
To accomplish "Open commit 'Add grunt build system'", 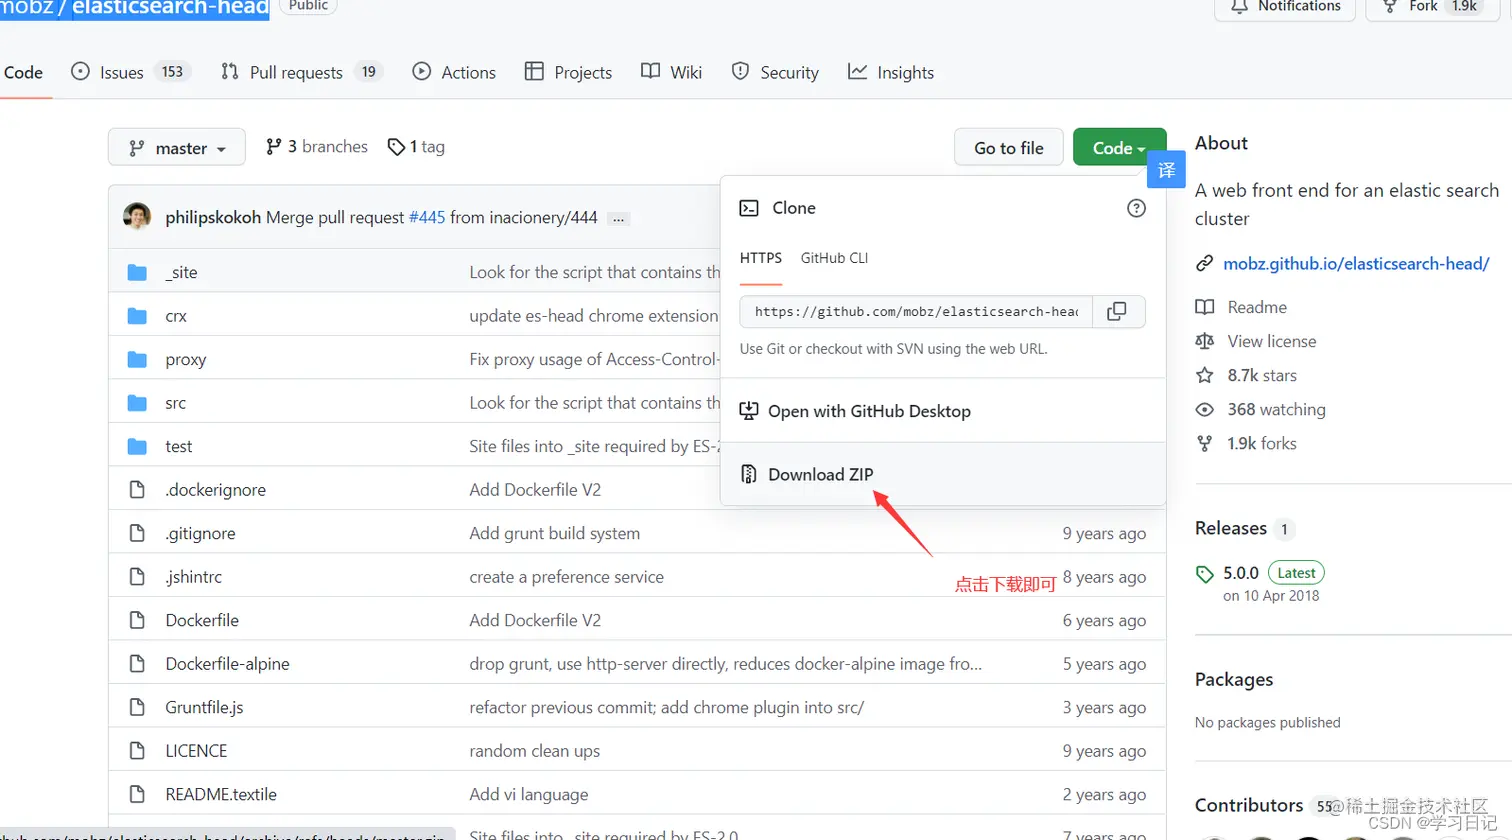I will [554, 533].
